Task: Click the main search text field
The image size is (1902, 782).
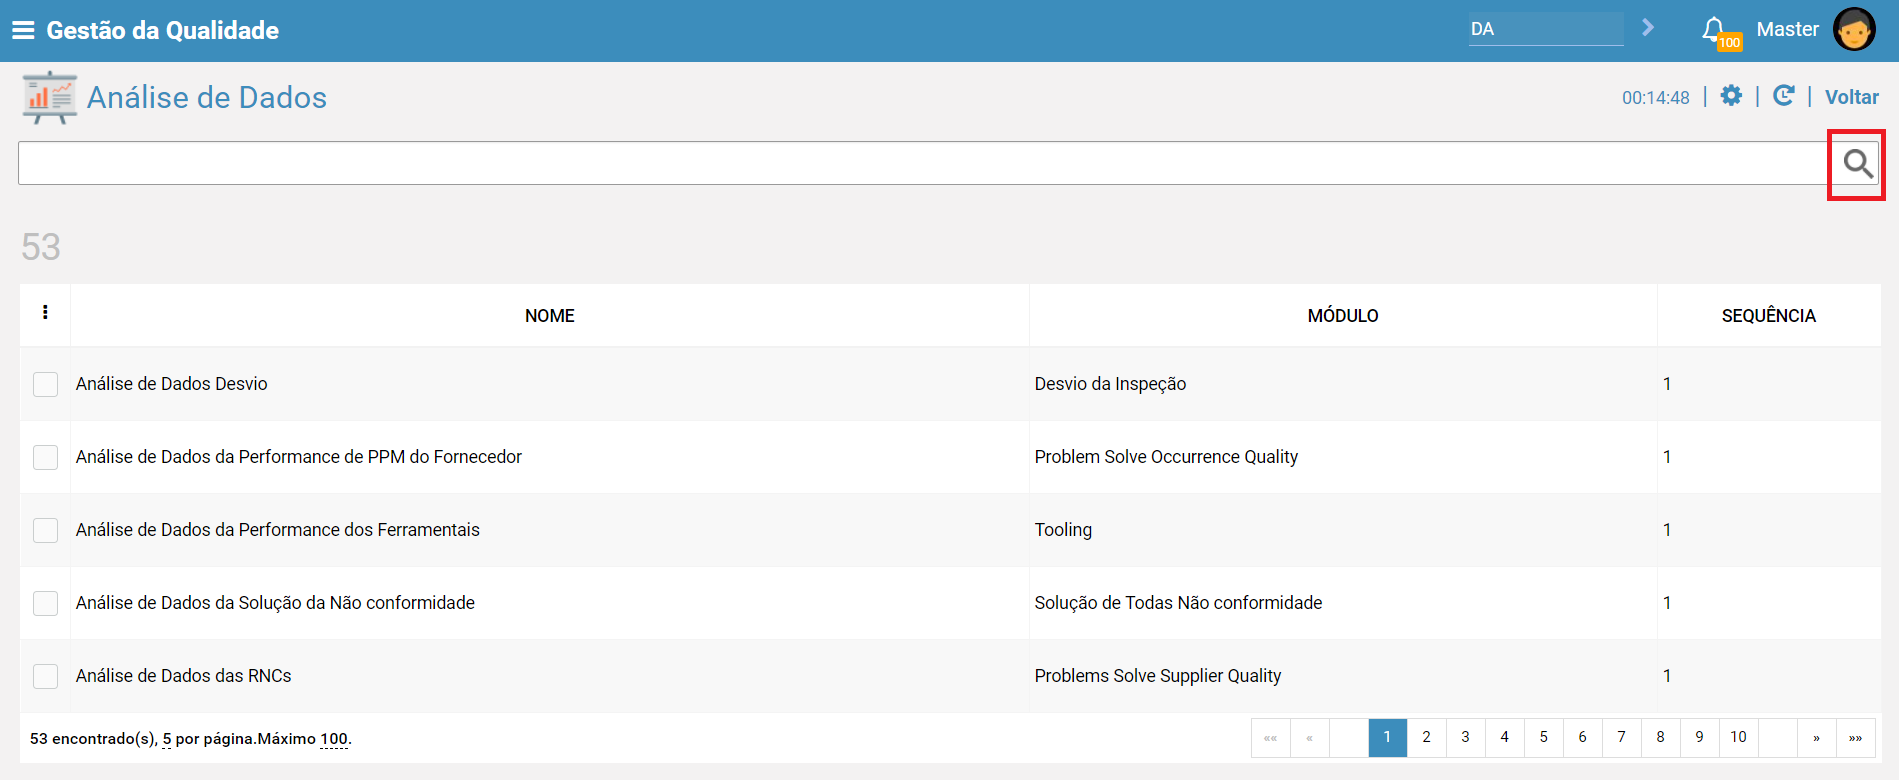Action: (x=923, y=163)
